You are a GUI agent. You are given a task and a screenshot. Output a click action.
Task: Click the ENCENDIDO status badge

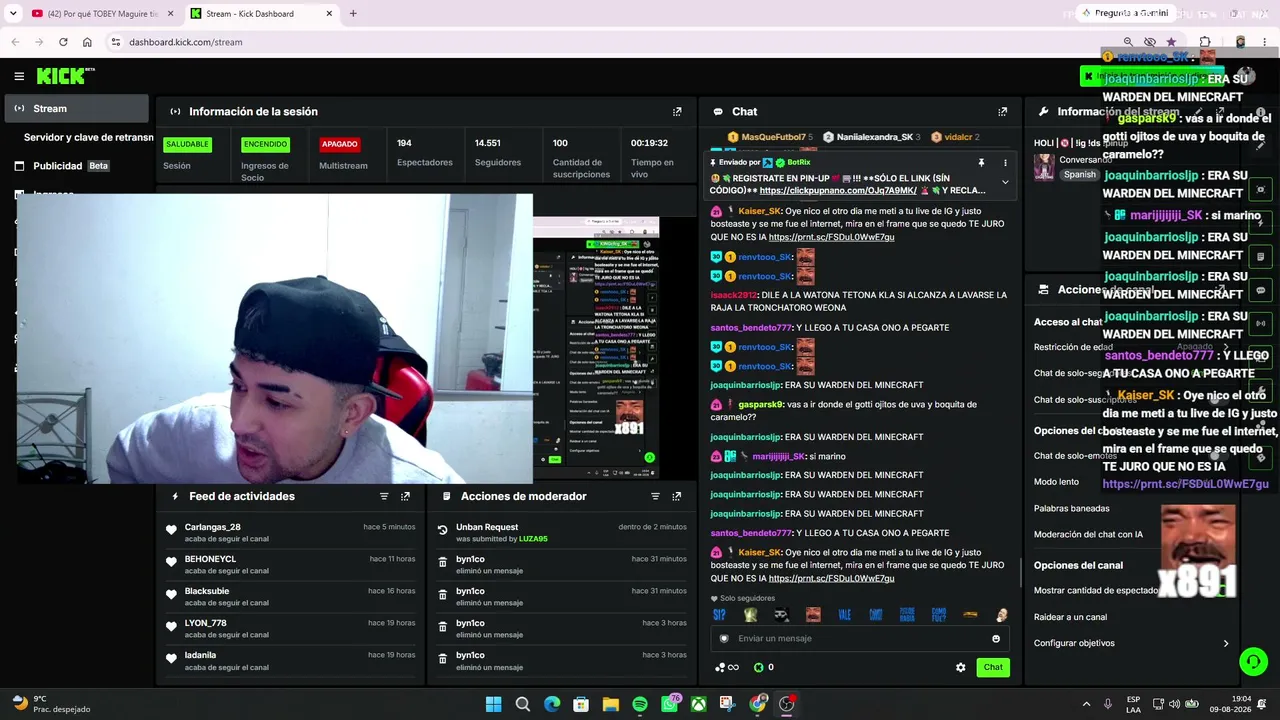[x=265, y=144]
